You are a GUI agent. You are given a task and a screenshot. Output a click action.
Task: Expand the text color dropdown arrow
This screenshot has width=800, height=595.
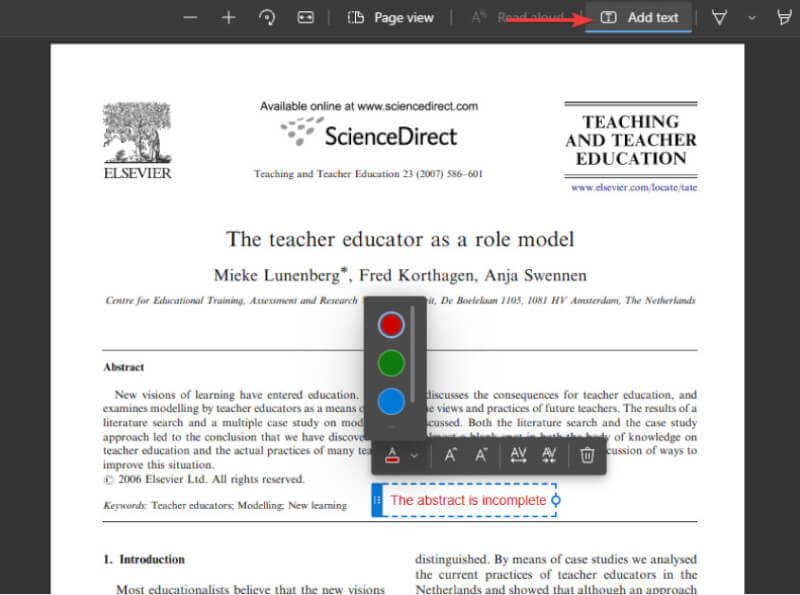415,455
